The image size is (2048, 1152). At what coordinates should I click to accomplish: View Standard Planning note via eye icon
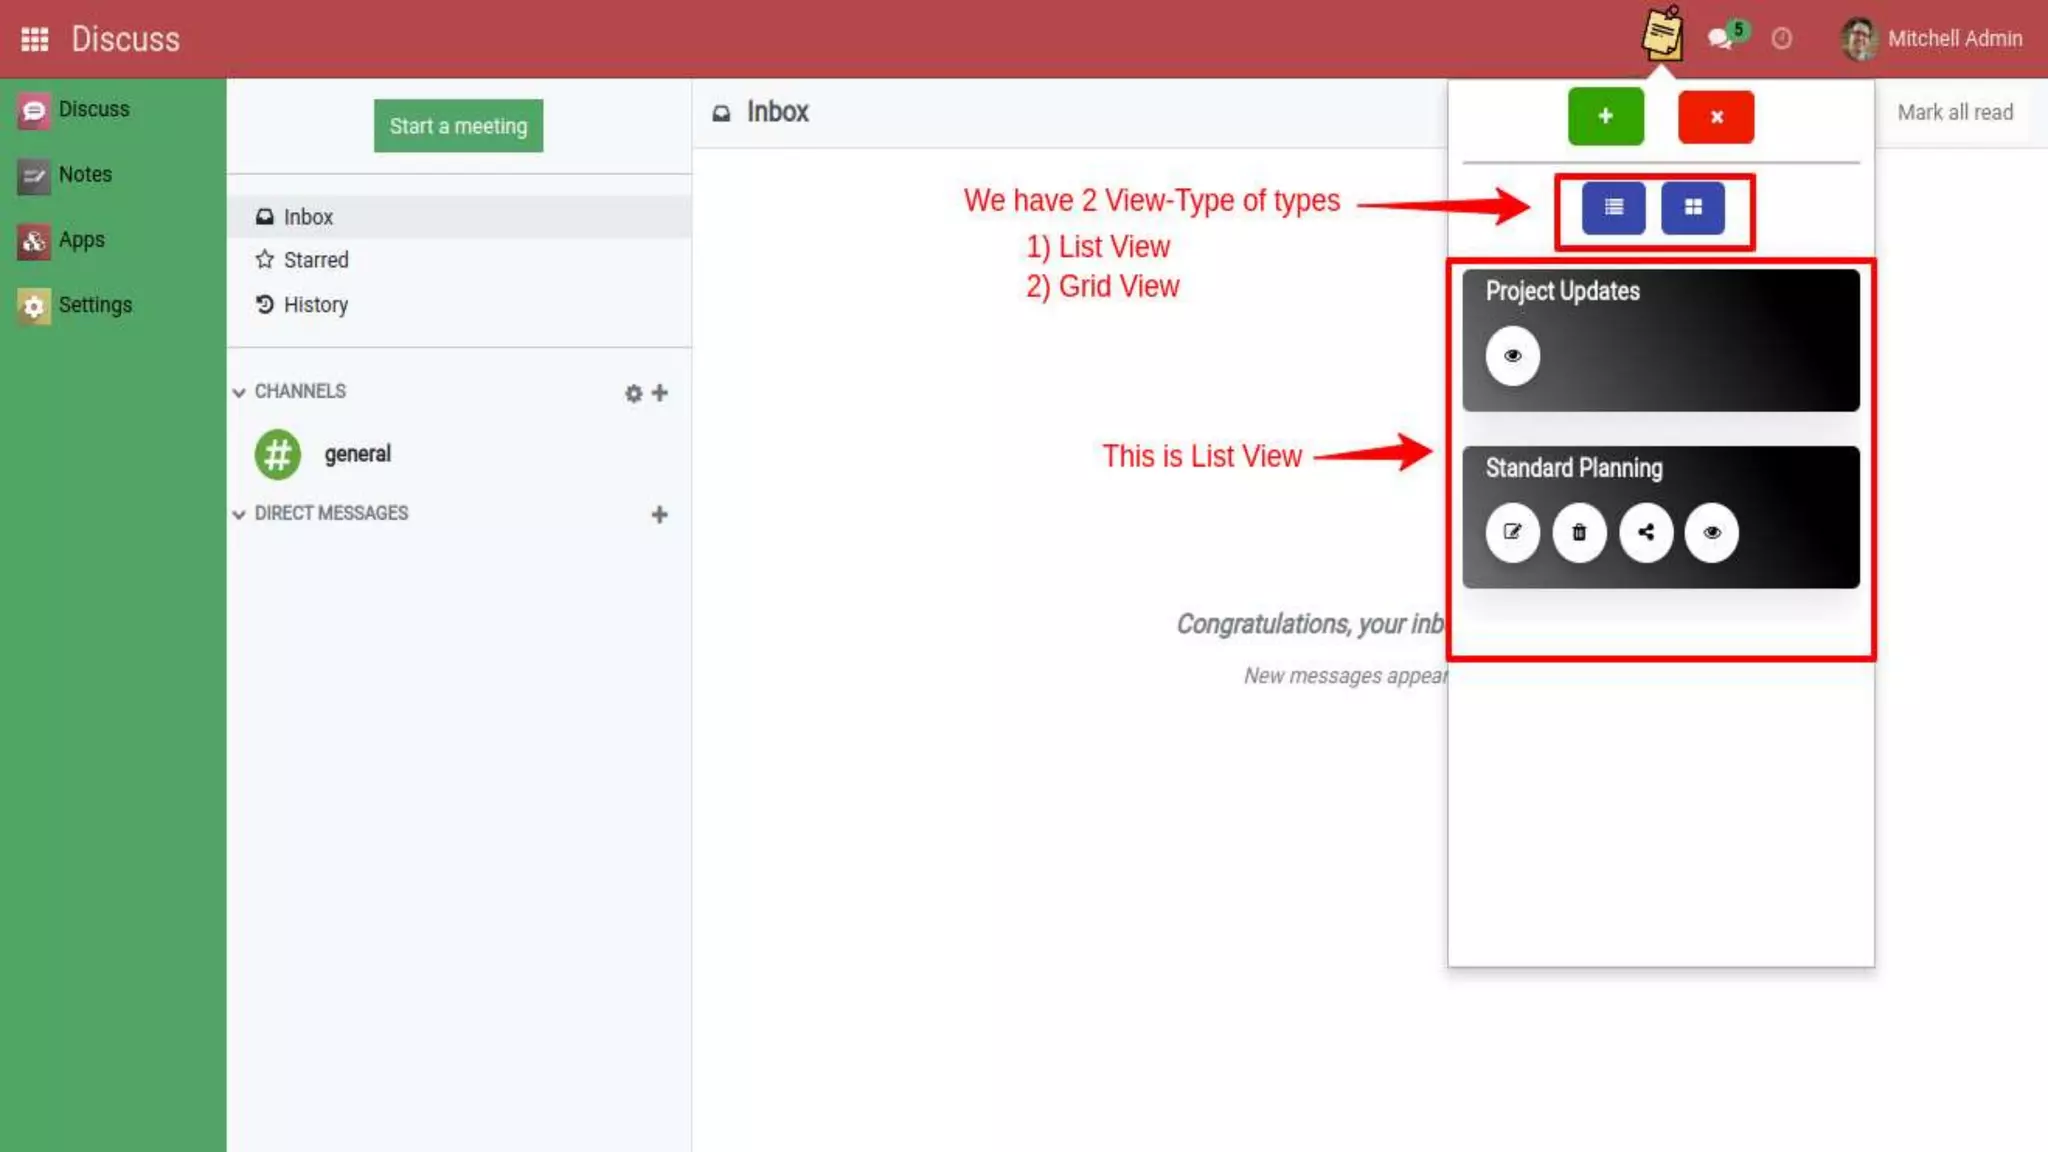(x=1712, y=532)
